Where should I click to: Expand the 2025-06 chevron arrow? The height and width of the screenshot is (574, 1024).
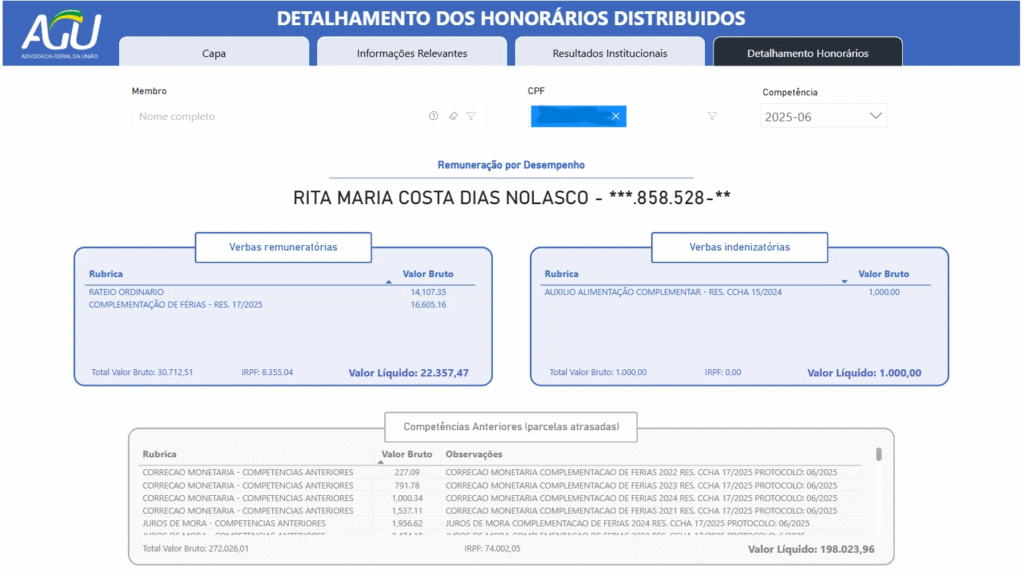pos(876,116)
